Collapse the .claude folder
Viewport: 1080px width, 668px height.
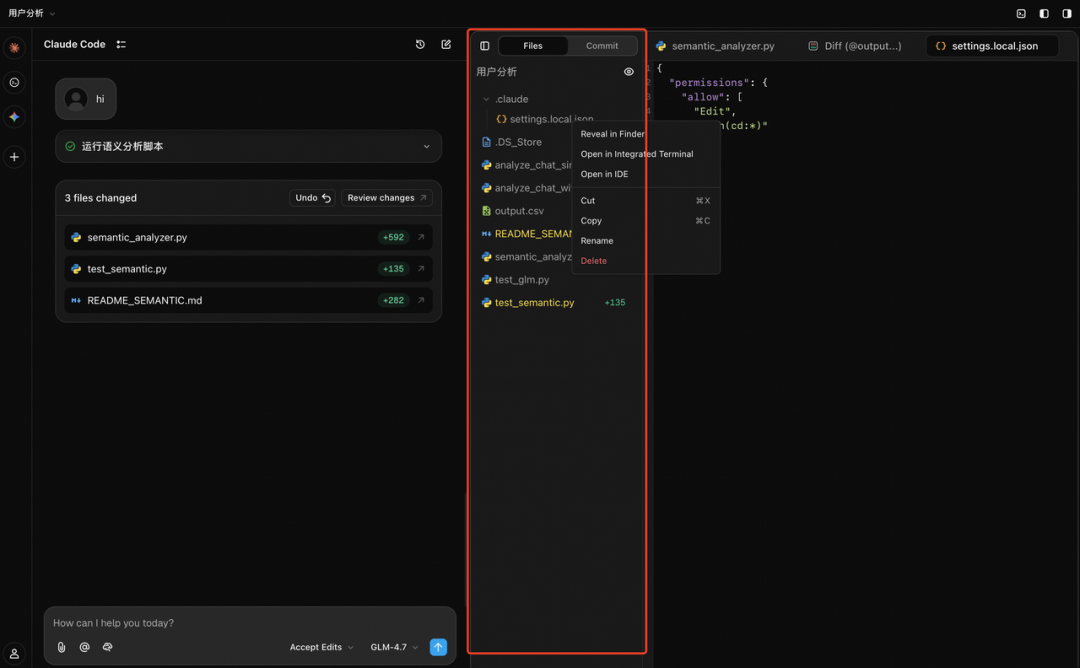(486, 99)
